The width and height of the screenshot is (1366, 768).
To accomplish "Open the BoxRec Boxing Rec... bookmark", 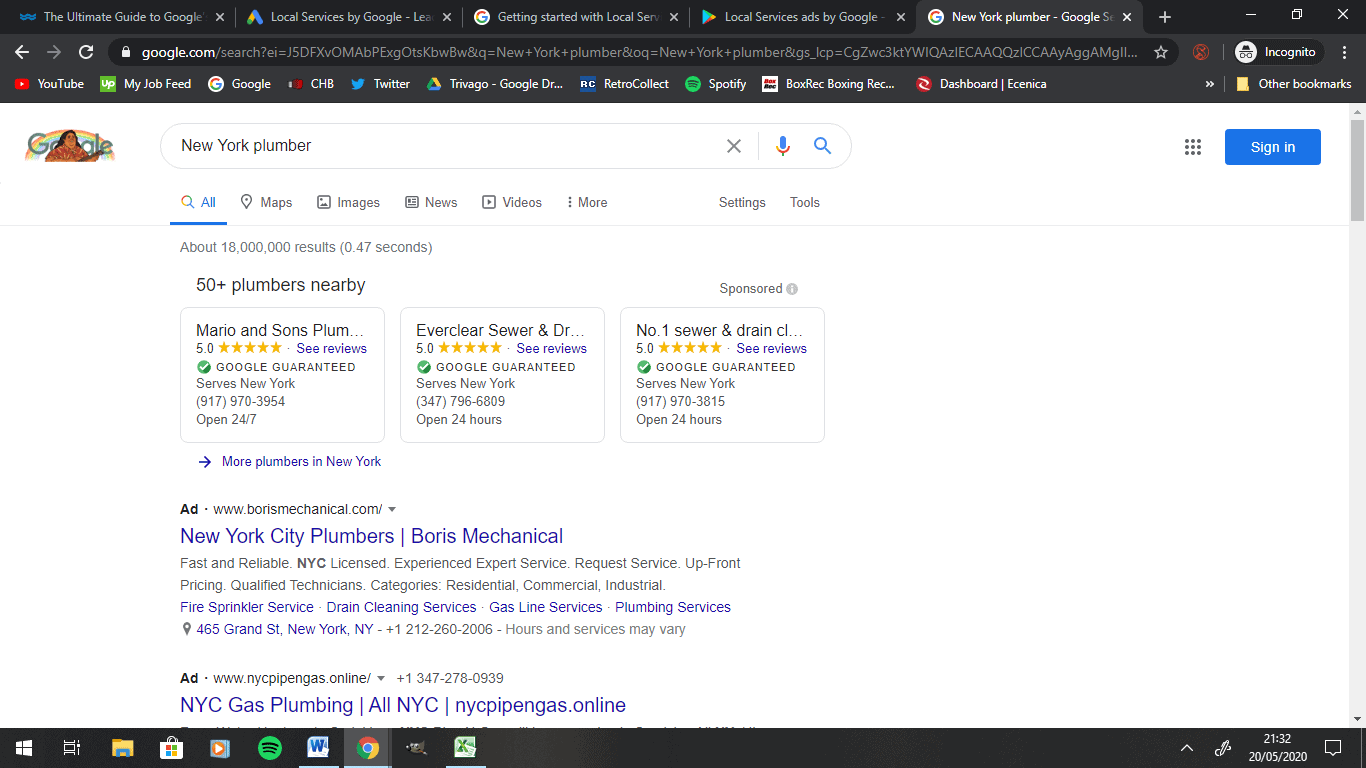I will 828,84.
